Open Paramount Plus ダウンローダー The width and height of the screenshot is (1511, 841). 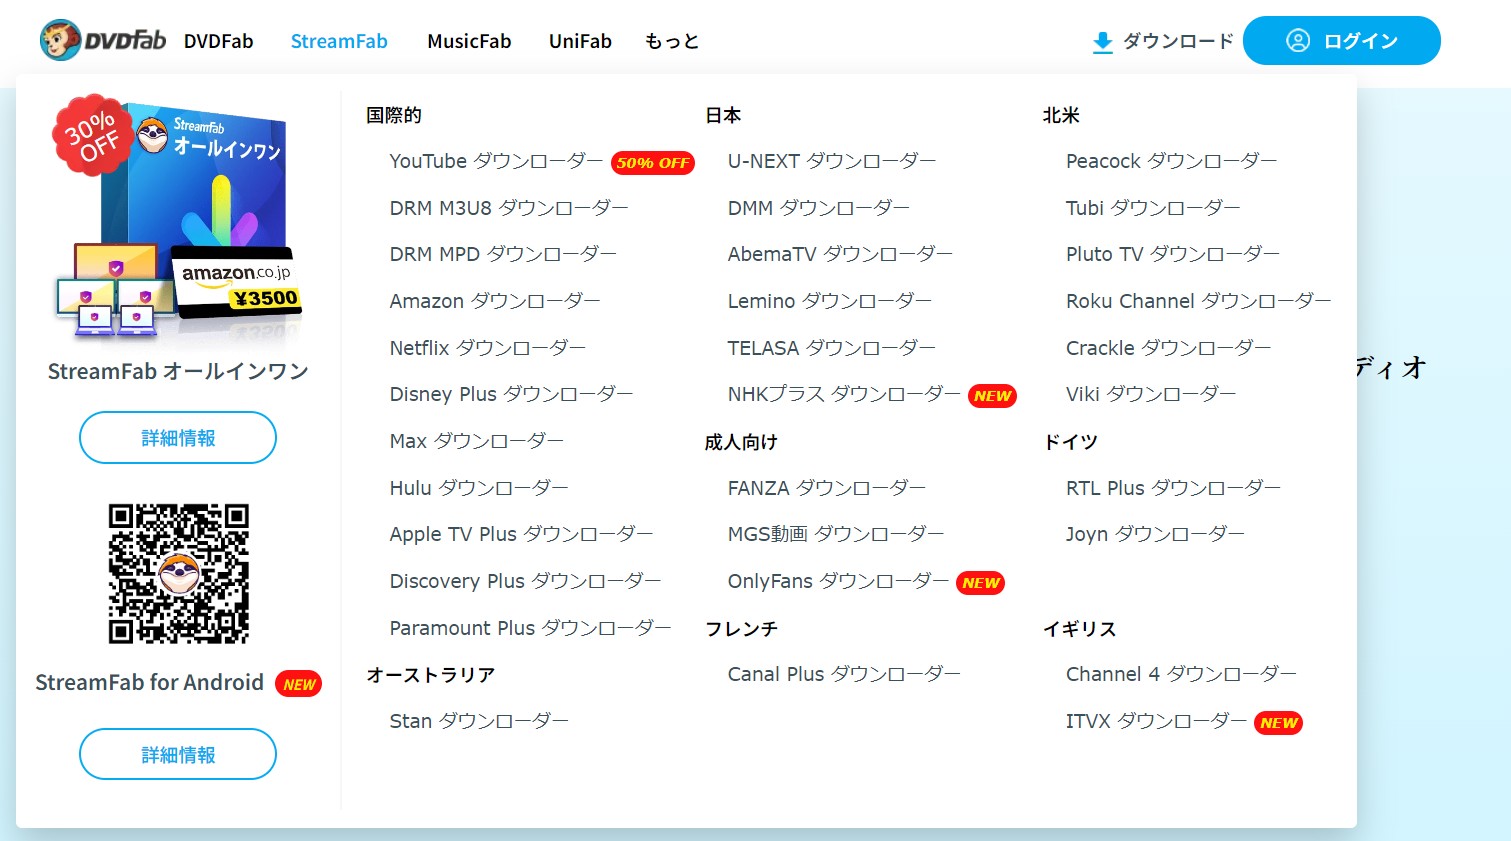530,628
